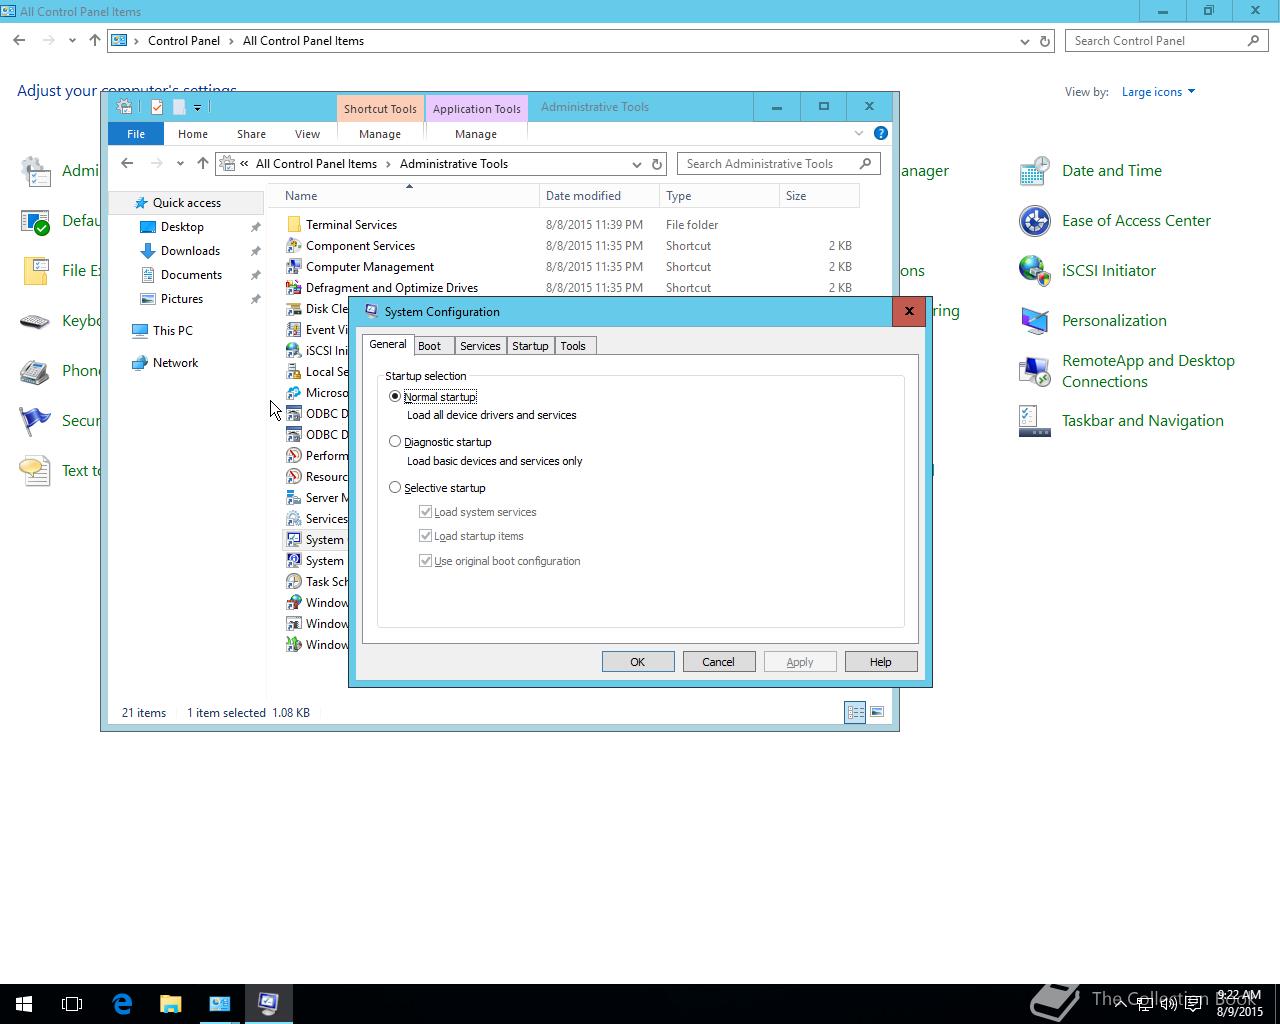The width and height of the screenshot is (1280, 1024).
Task: Select the Diagnostic startup option
Action: (395, 441)
